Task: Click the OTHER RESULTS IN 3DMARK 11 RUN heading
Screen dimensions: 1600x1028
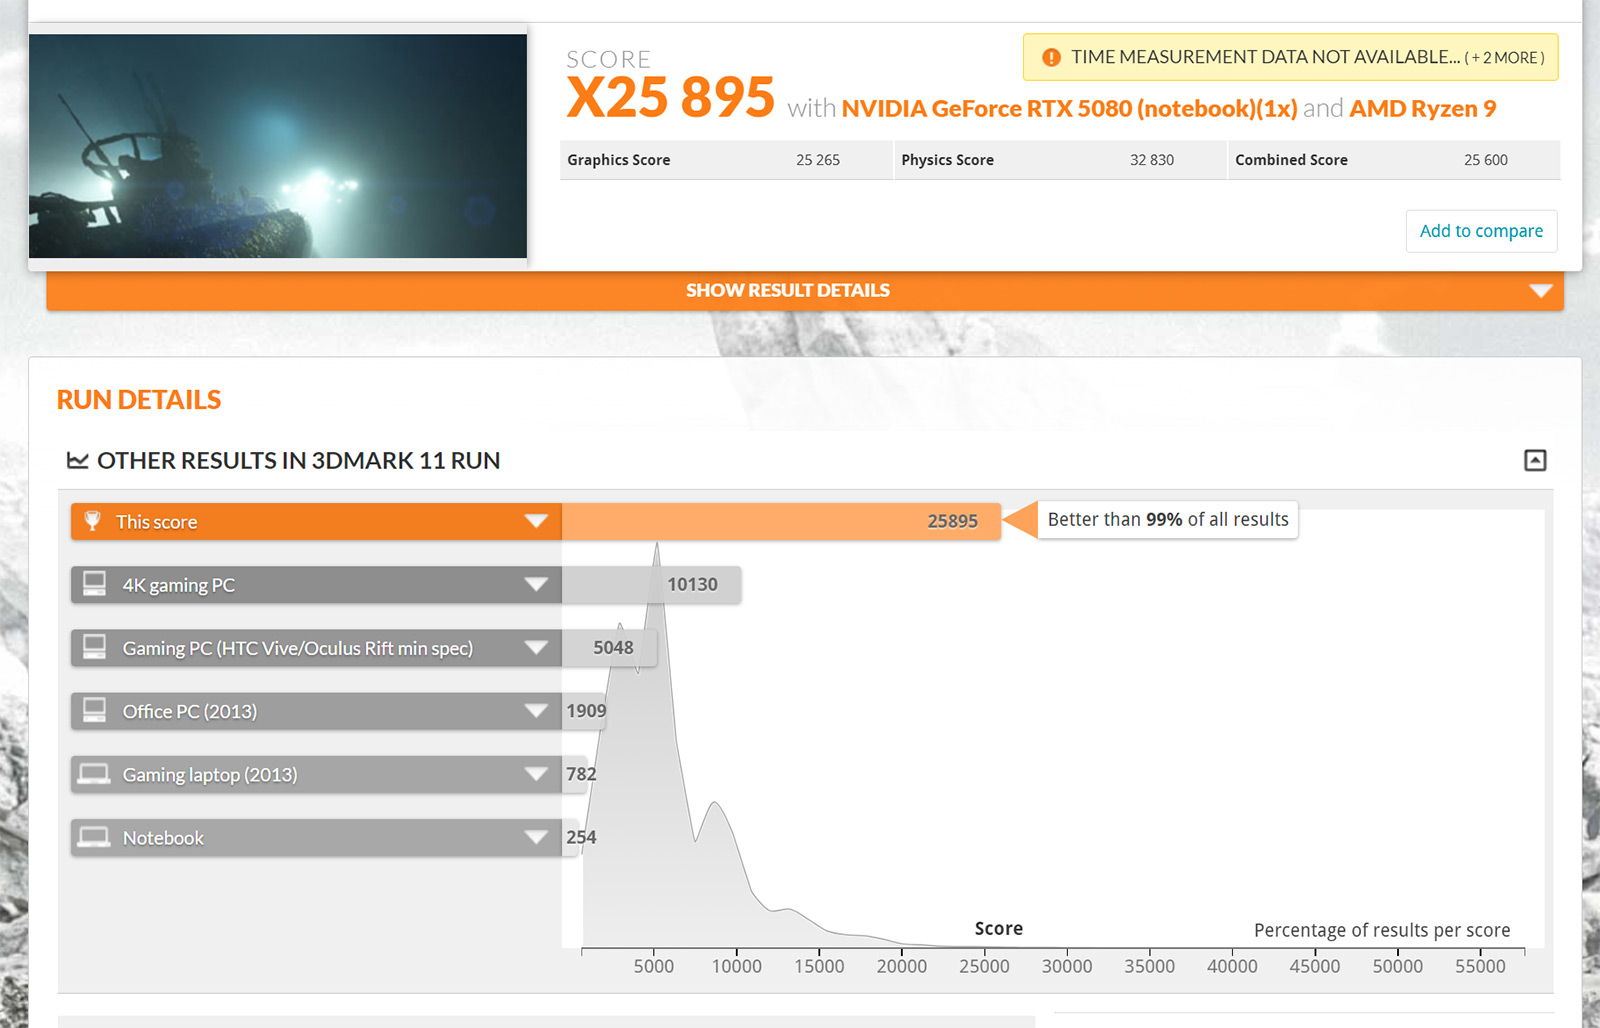Action: (x=298, y=460)
